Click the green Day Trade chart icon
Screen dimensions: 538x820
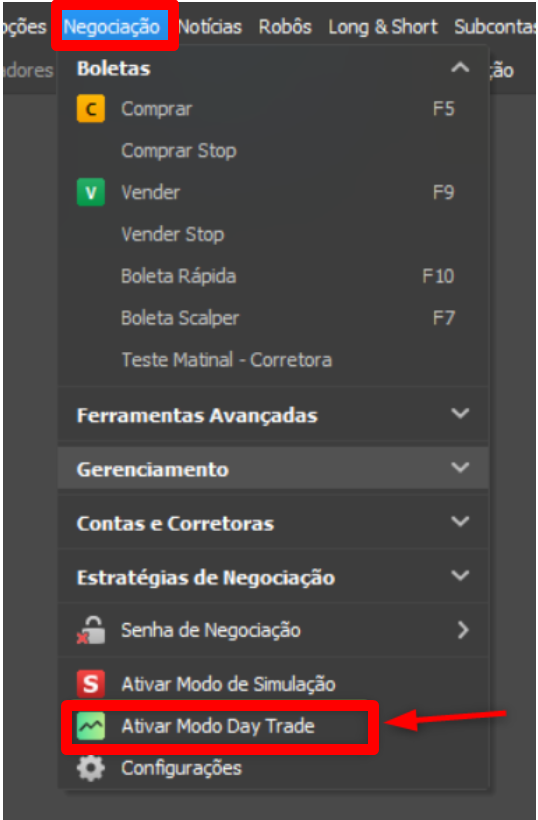pos(90,726)
